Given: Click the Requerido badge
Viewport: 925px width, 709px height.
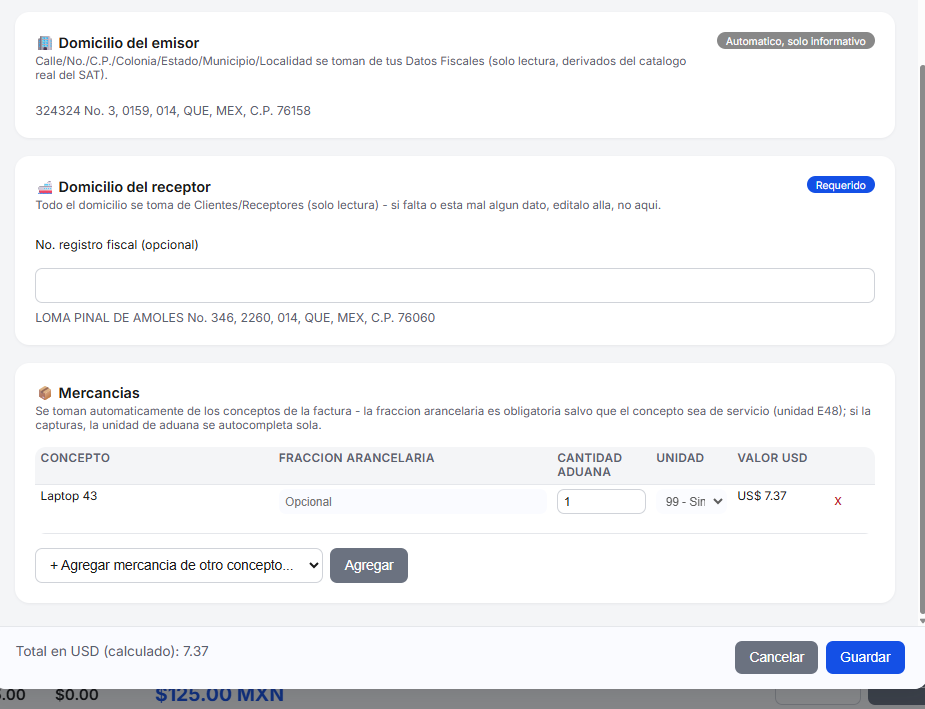Looking at the screenshot, I should coord(841,185).
